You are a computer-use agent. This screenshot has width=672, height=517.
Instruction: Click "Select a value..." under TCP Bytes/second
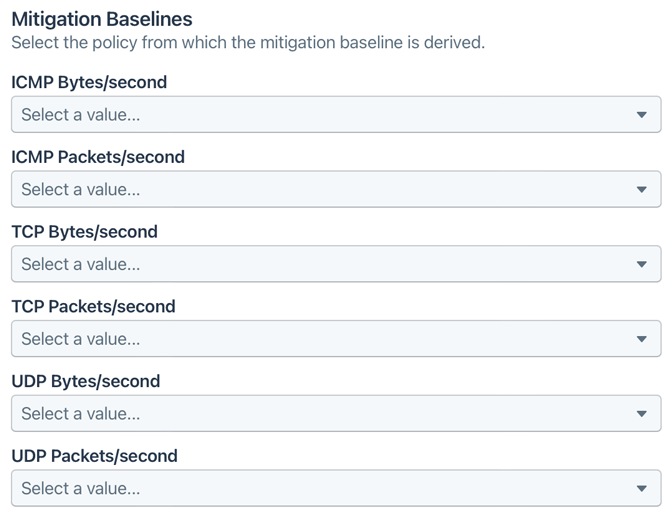pyautogui.click(x=81, y=264)
